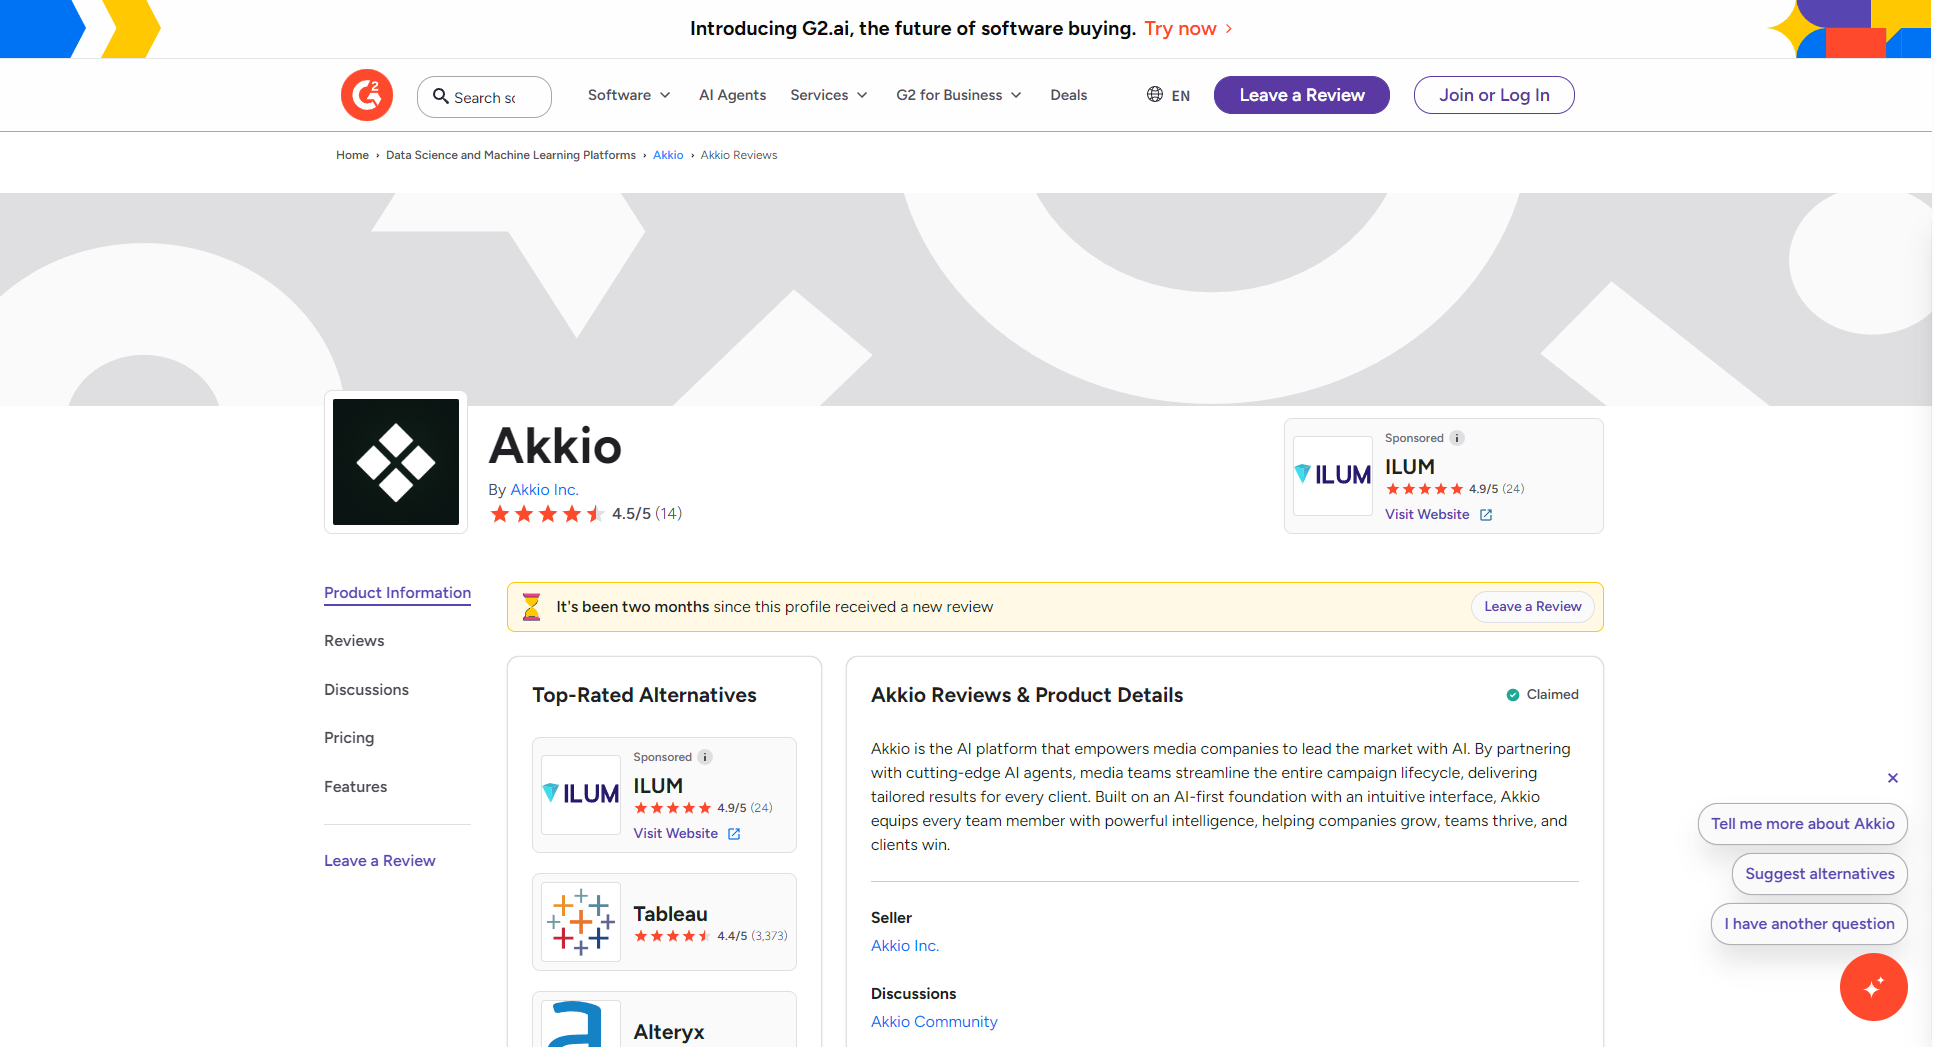The height and width of the screenshot is (1047, 1934).
Task: Click the search magnifier icon
Action: click(441, 96)
